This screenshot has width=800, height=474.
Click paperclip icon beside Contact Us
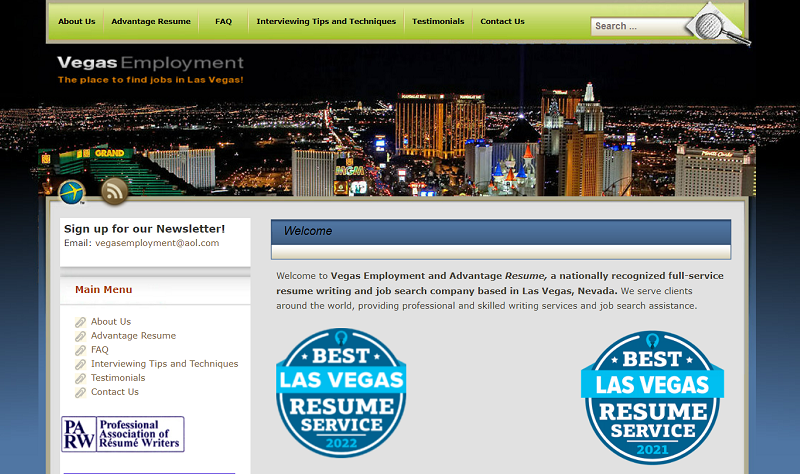81,392
